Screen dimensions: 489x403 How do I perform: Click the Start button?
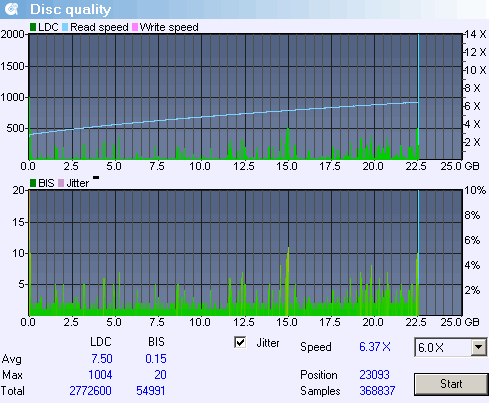(451, 384)
